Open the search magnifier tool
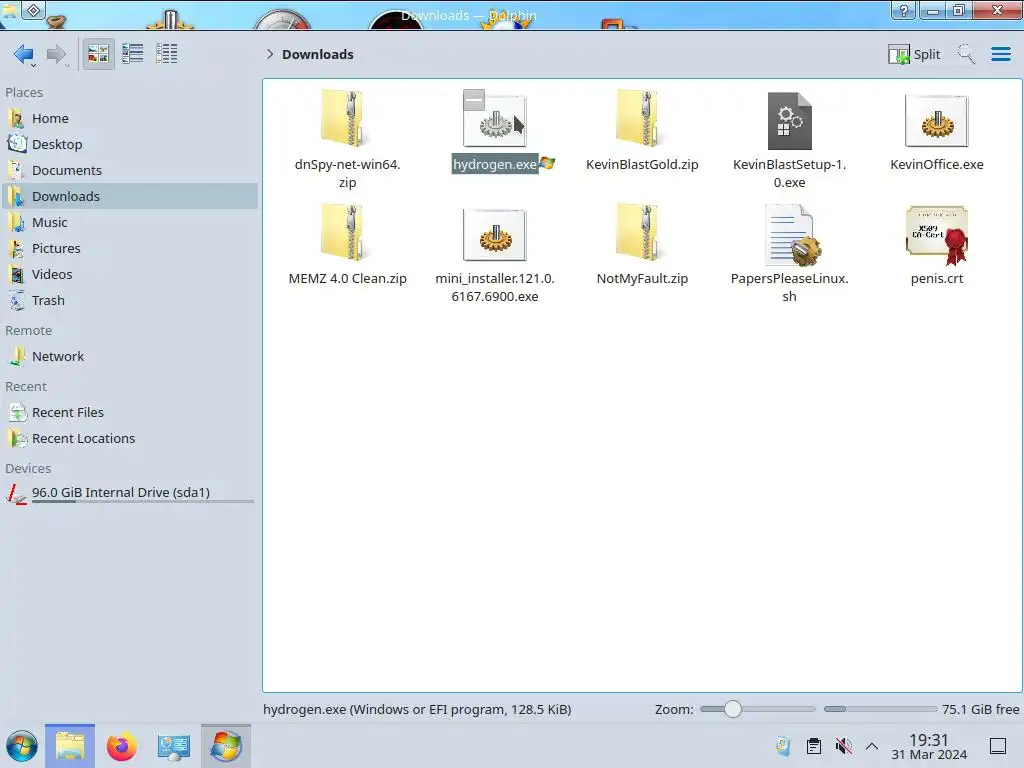Image resolution: width=1024 pixels, height=768 pixels. tap(966, 54)
